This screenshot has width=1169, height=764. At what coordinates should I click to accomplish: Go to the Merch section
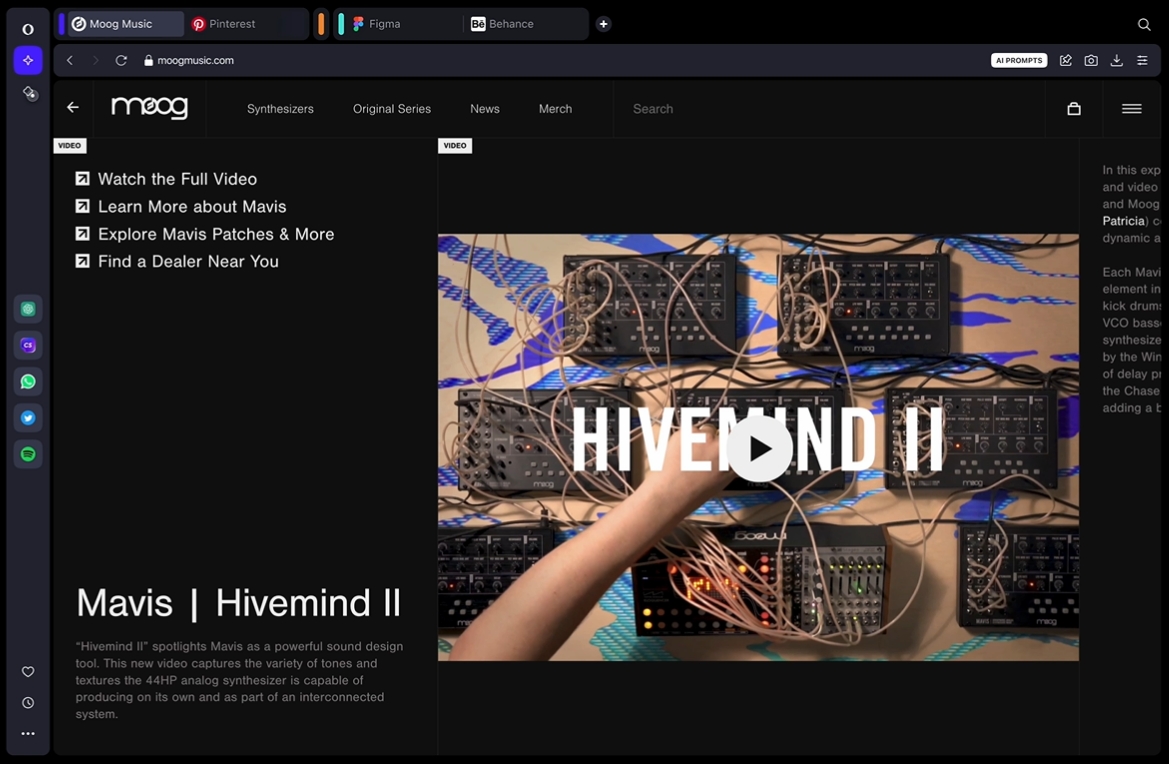tap(555, 109)
